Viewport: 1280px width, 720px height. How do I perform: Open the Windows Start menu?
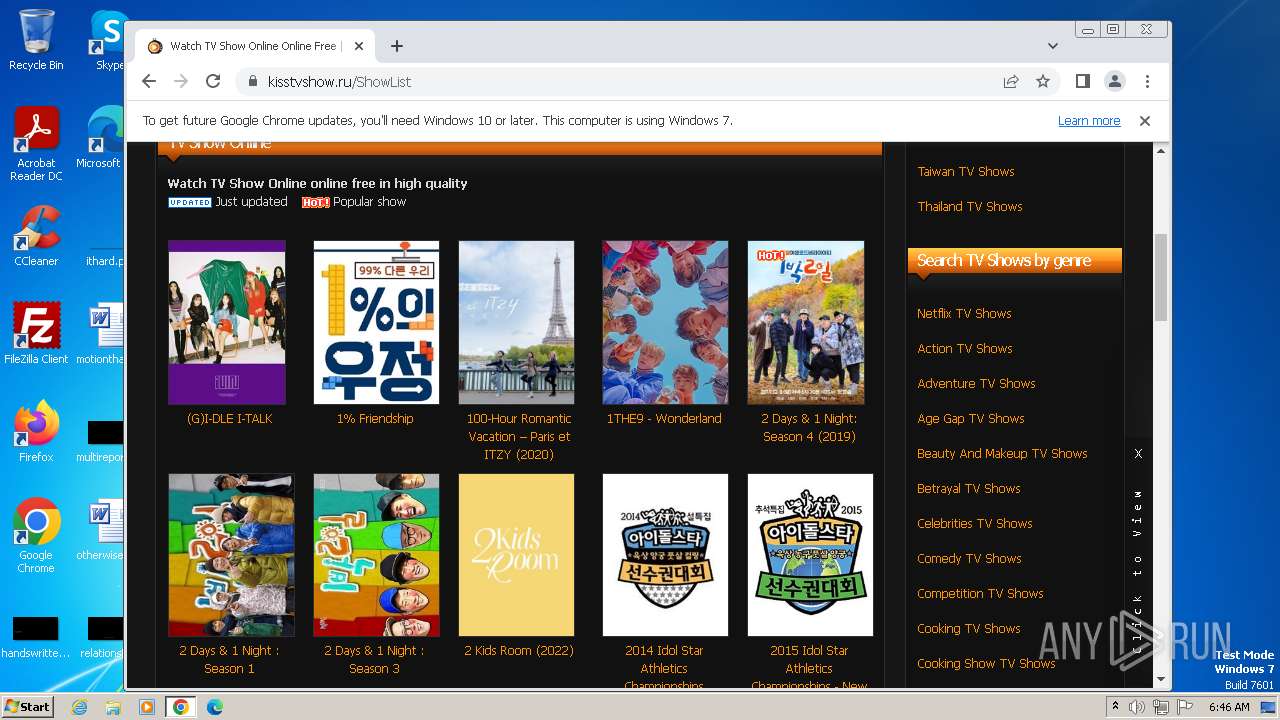coord(28,706)
